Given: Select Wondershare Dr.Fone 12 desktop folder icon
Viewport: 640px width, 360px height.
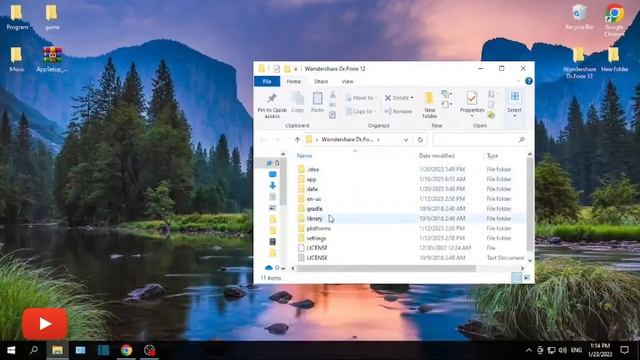Looking at the screenshot, I should (x=579, y=63).
